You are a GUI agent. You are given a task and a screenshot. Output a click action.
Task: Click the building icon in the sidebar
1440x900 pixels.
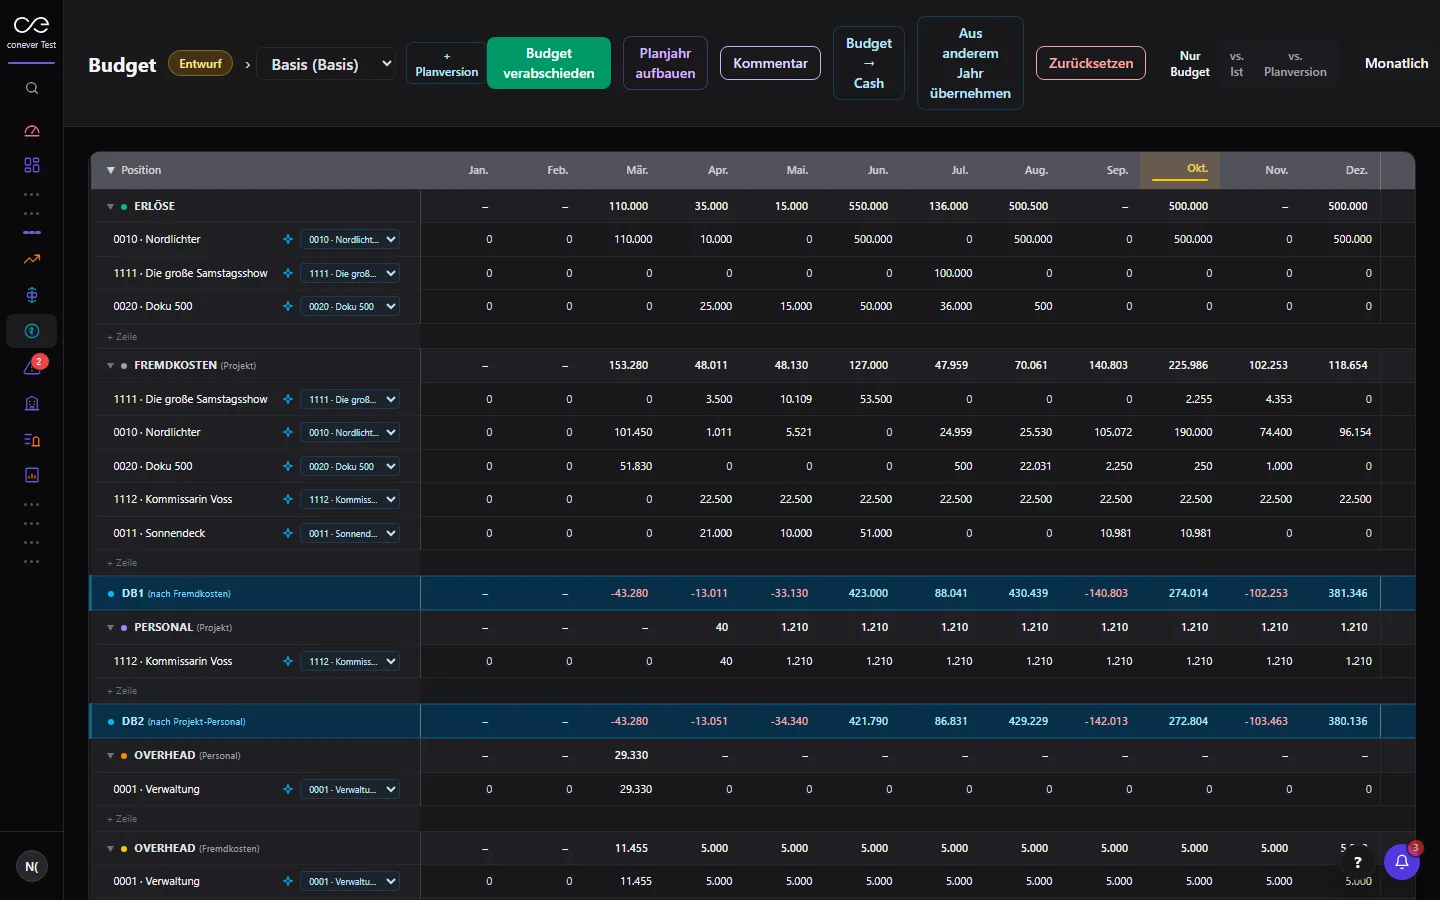tap(32, 403)
